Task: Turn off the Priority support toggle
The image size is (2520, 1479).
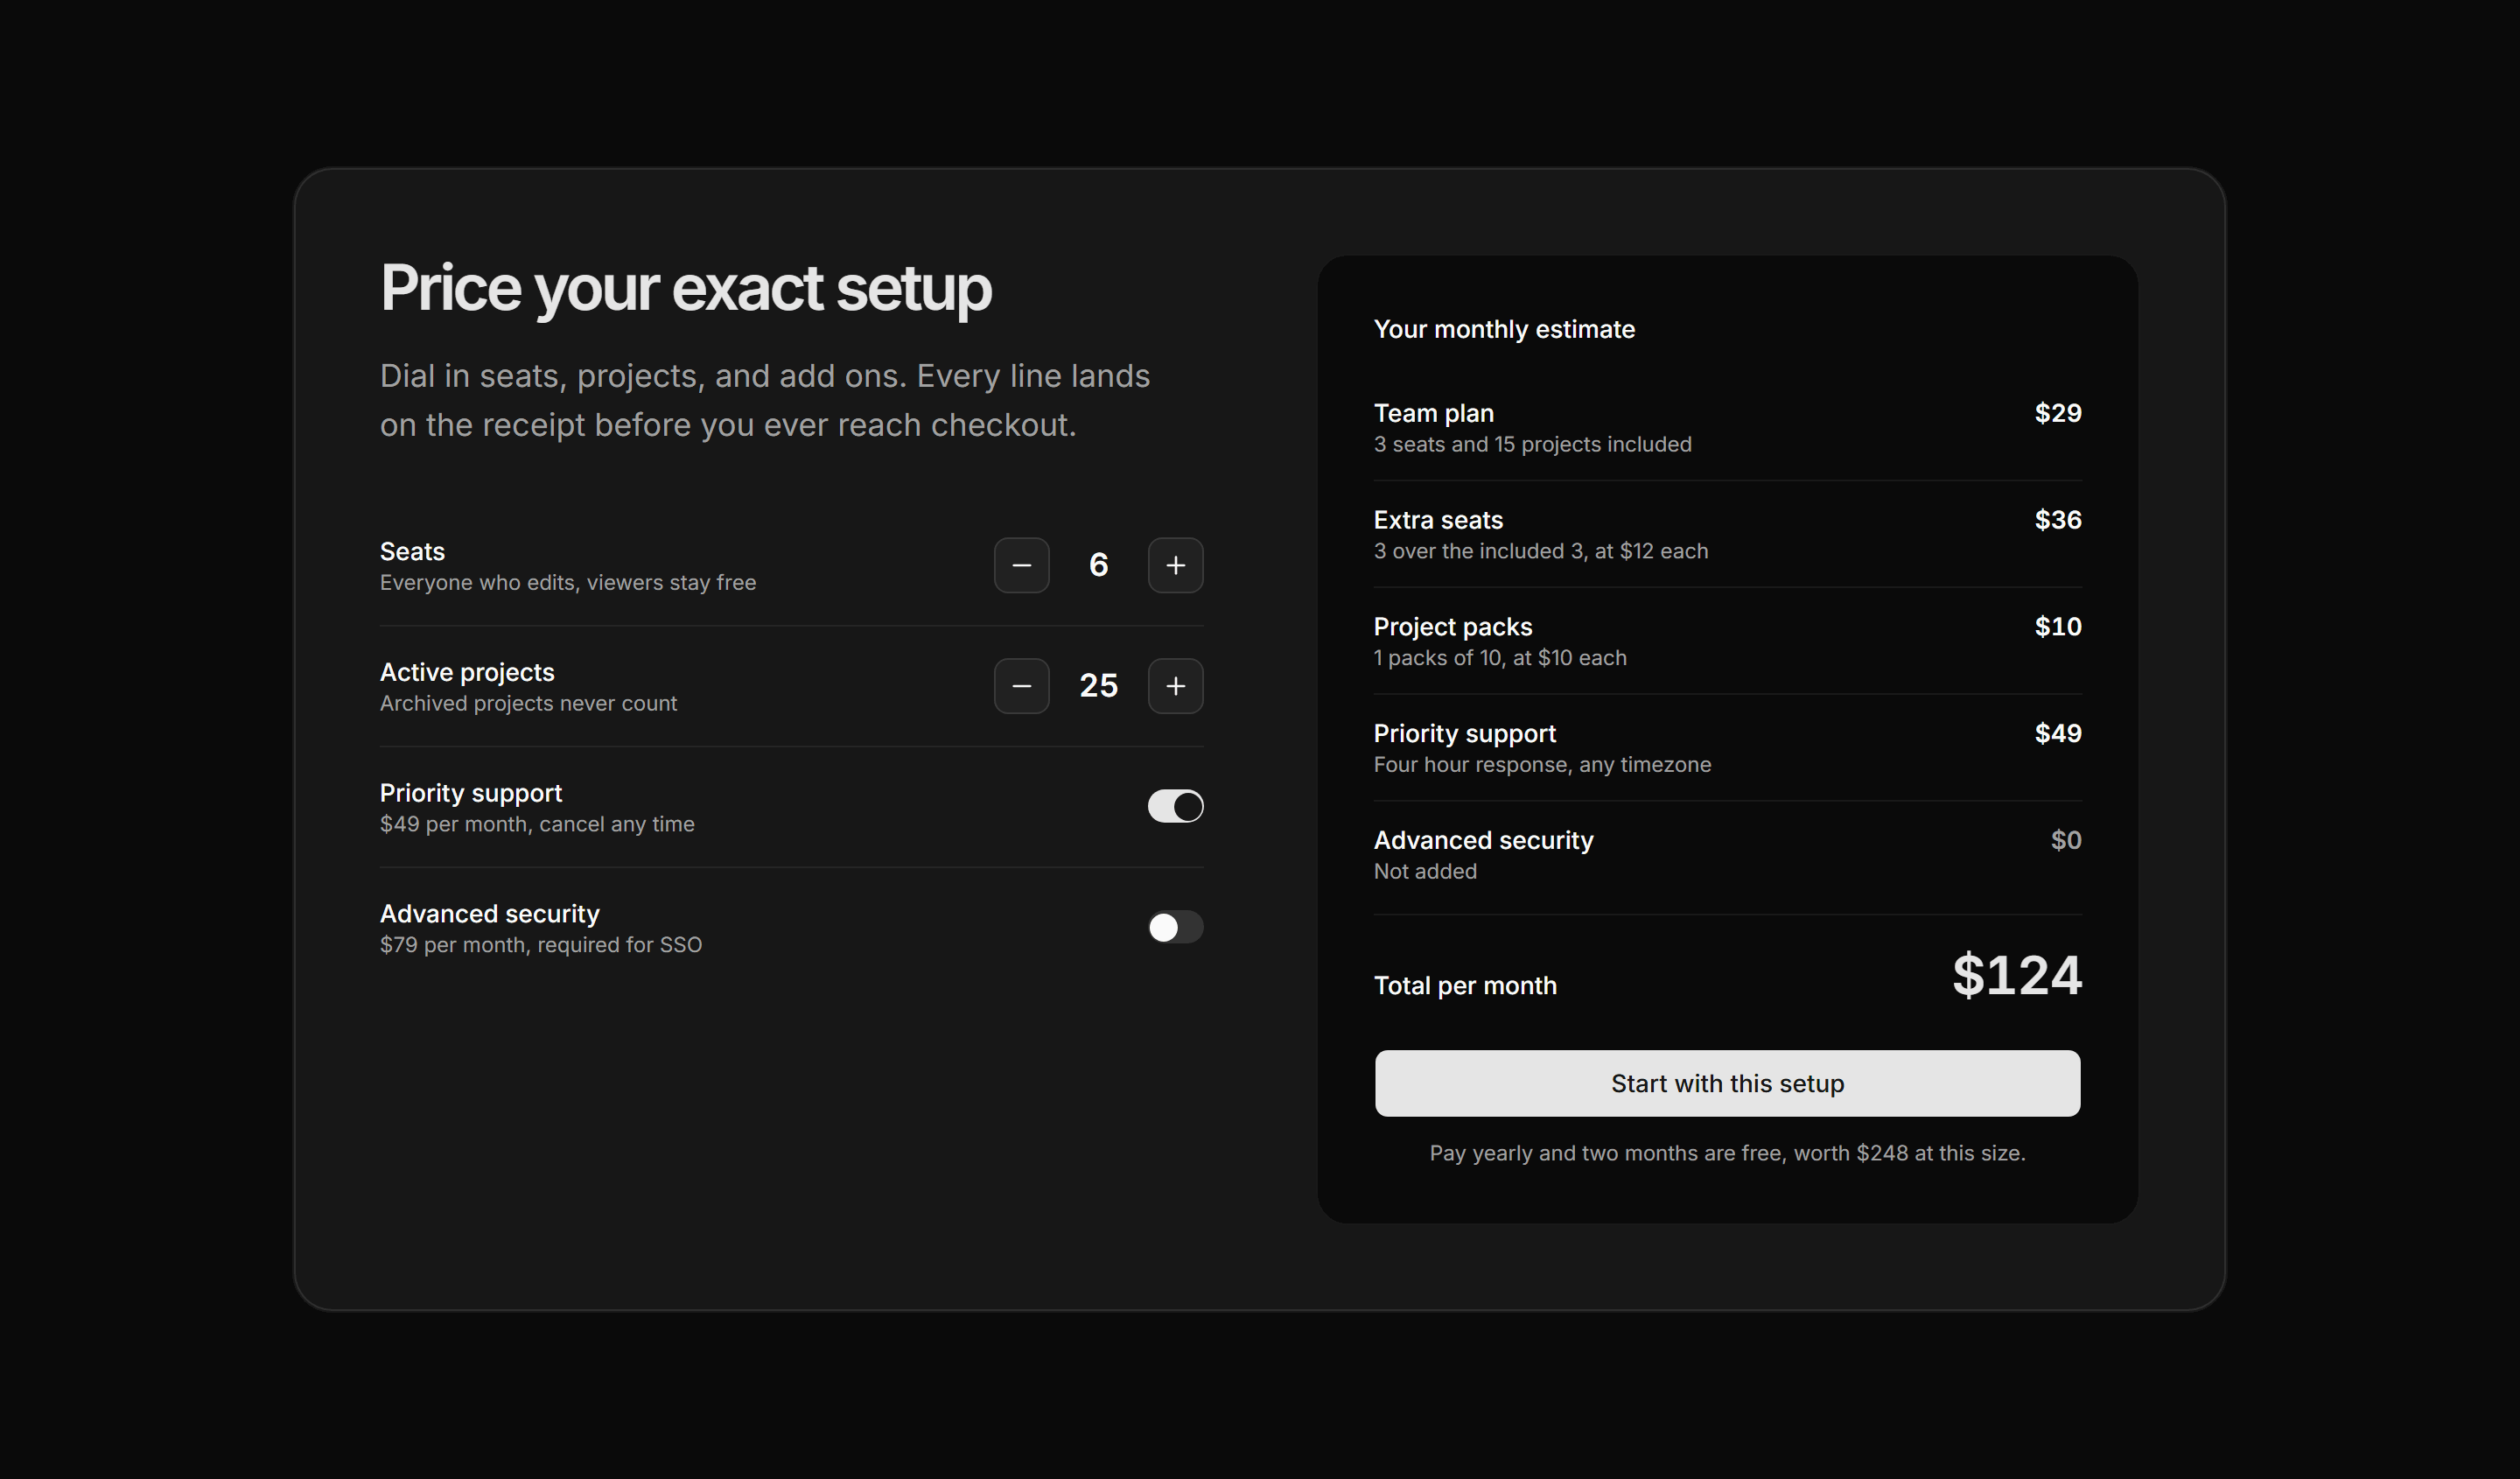Action: click(1175, 806)
